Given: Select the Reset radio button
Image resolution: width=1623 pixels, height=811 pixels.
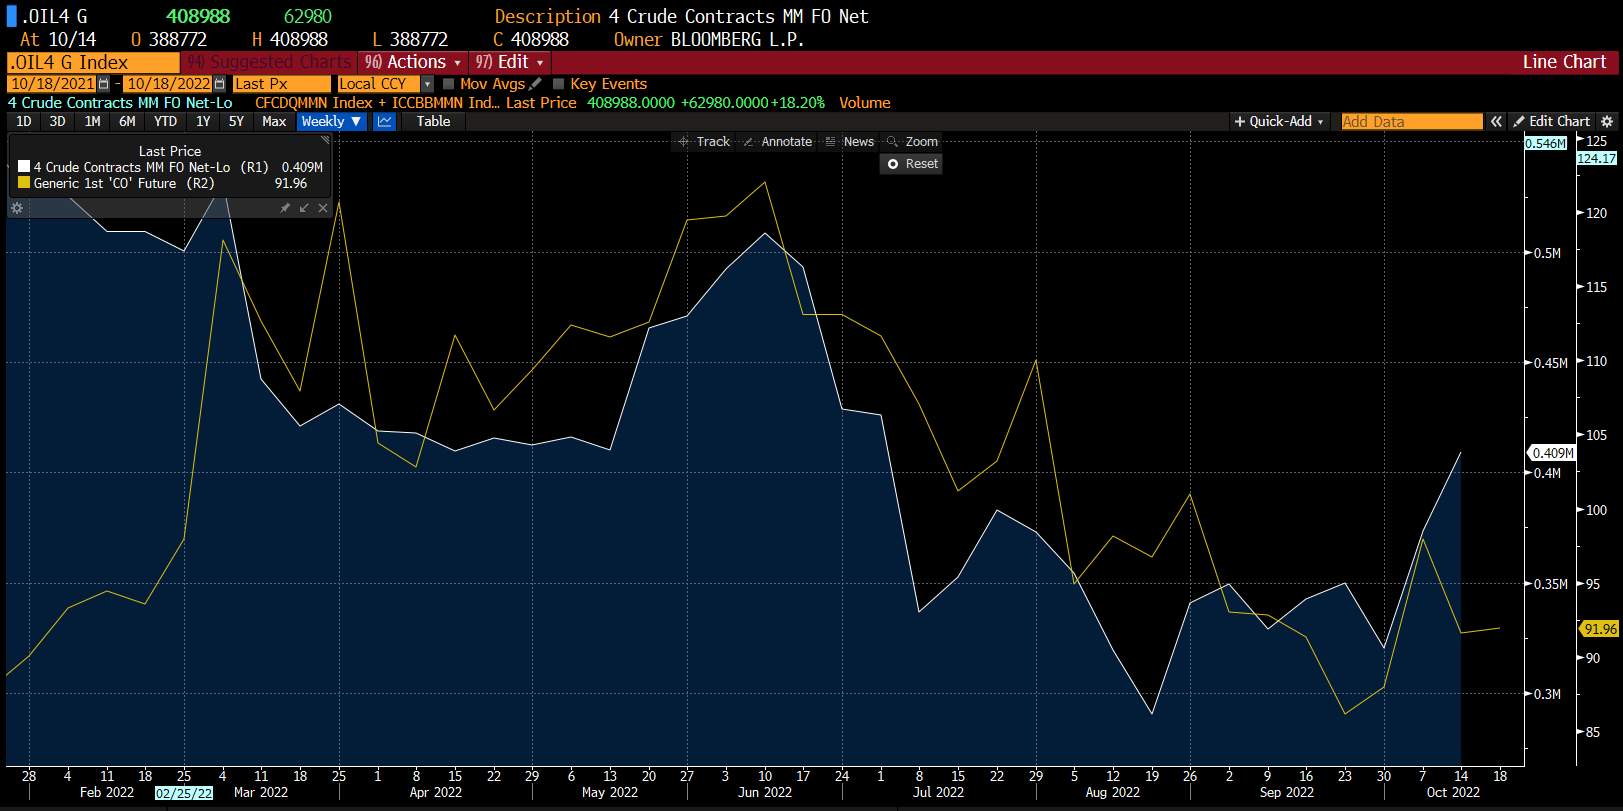Looking at the screenshot, I should tap(893, 164).
